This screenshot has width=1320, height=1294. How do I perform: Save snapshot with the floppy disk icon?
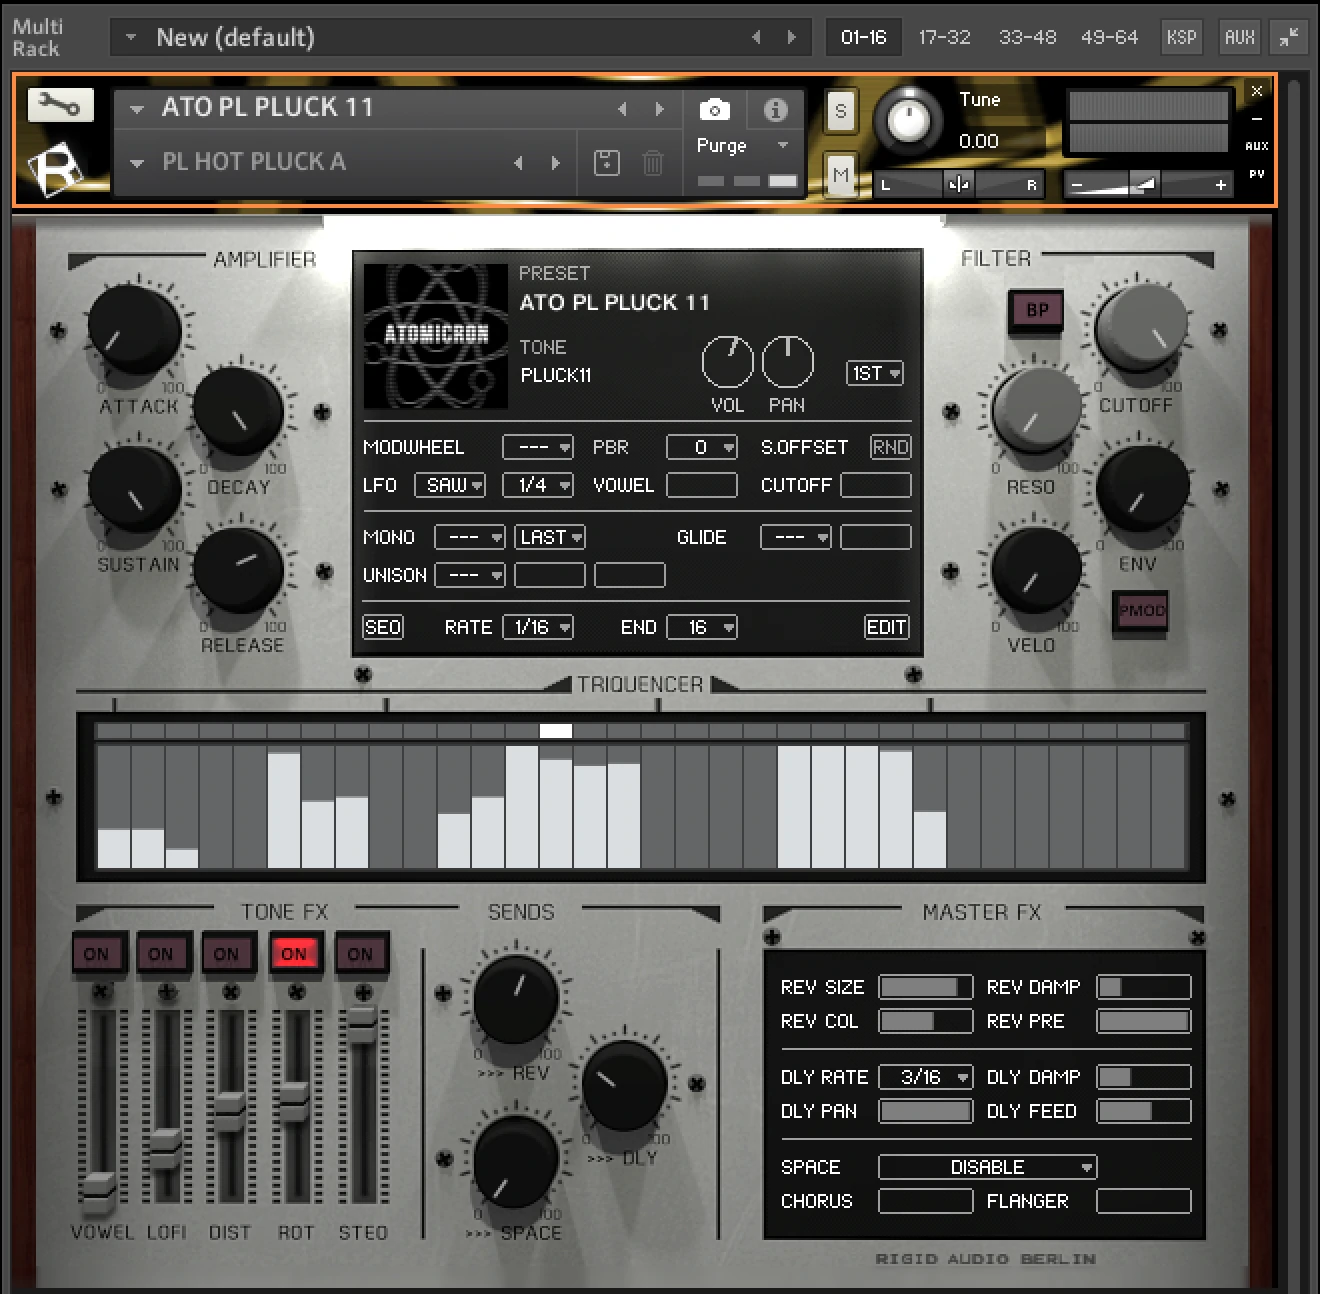click(607, 162)
